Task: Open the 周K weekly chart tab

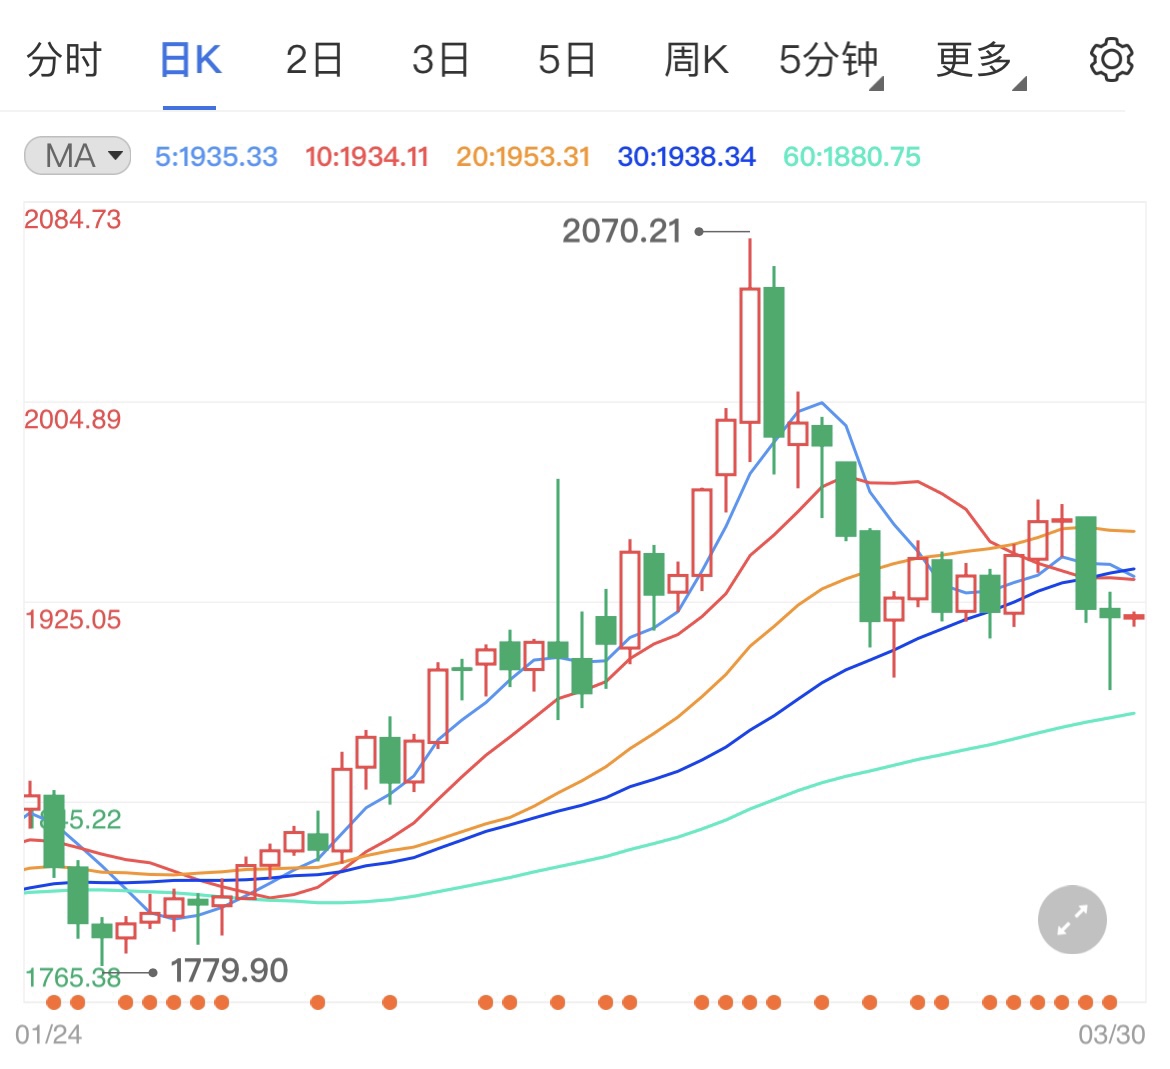Action: click(x=696, y=59)
